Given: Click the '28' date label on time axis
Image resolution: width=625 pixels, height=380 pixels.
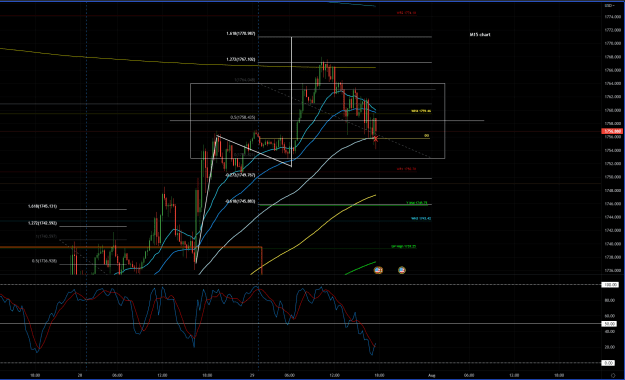Looking at the screenshot, I should pyautogui.click(x=80, y=375).
